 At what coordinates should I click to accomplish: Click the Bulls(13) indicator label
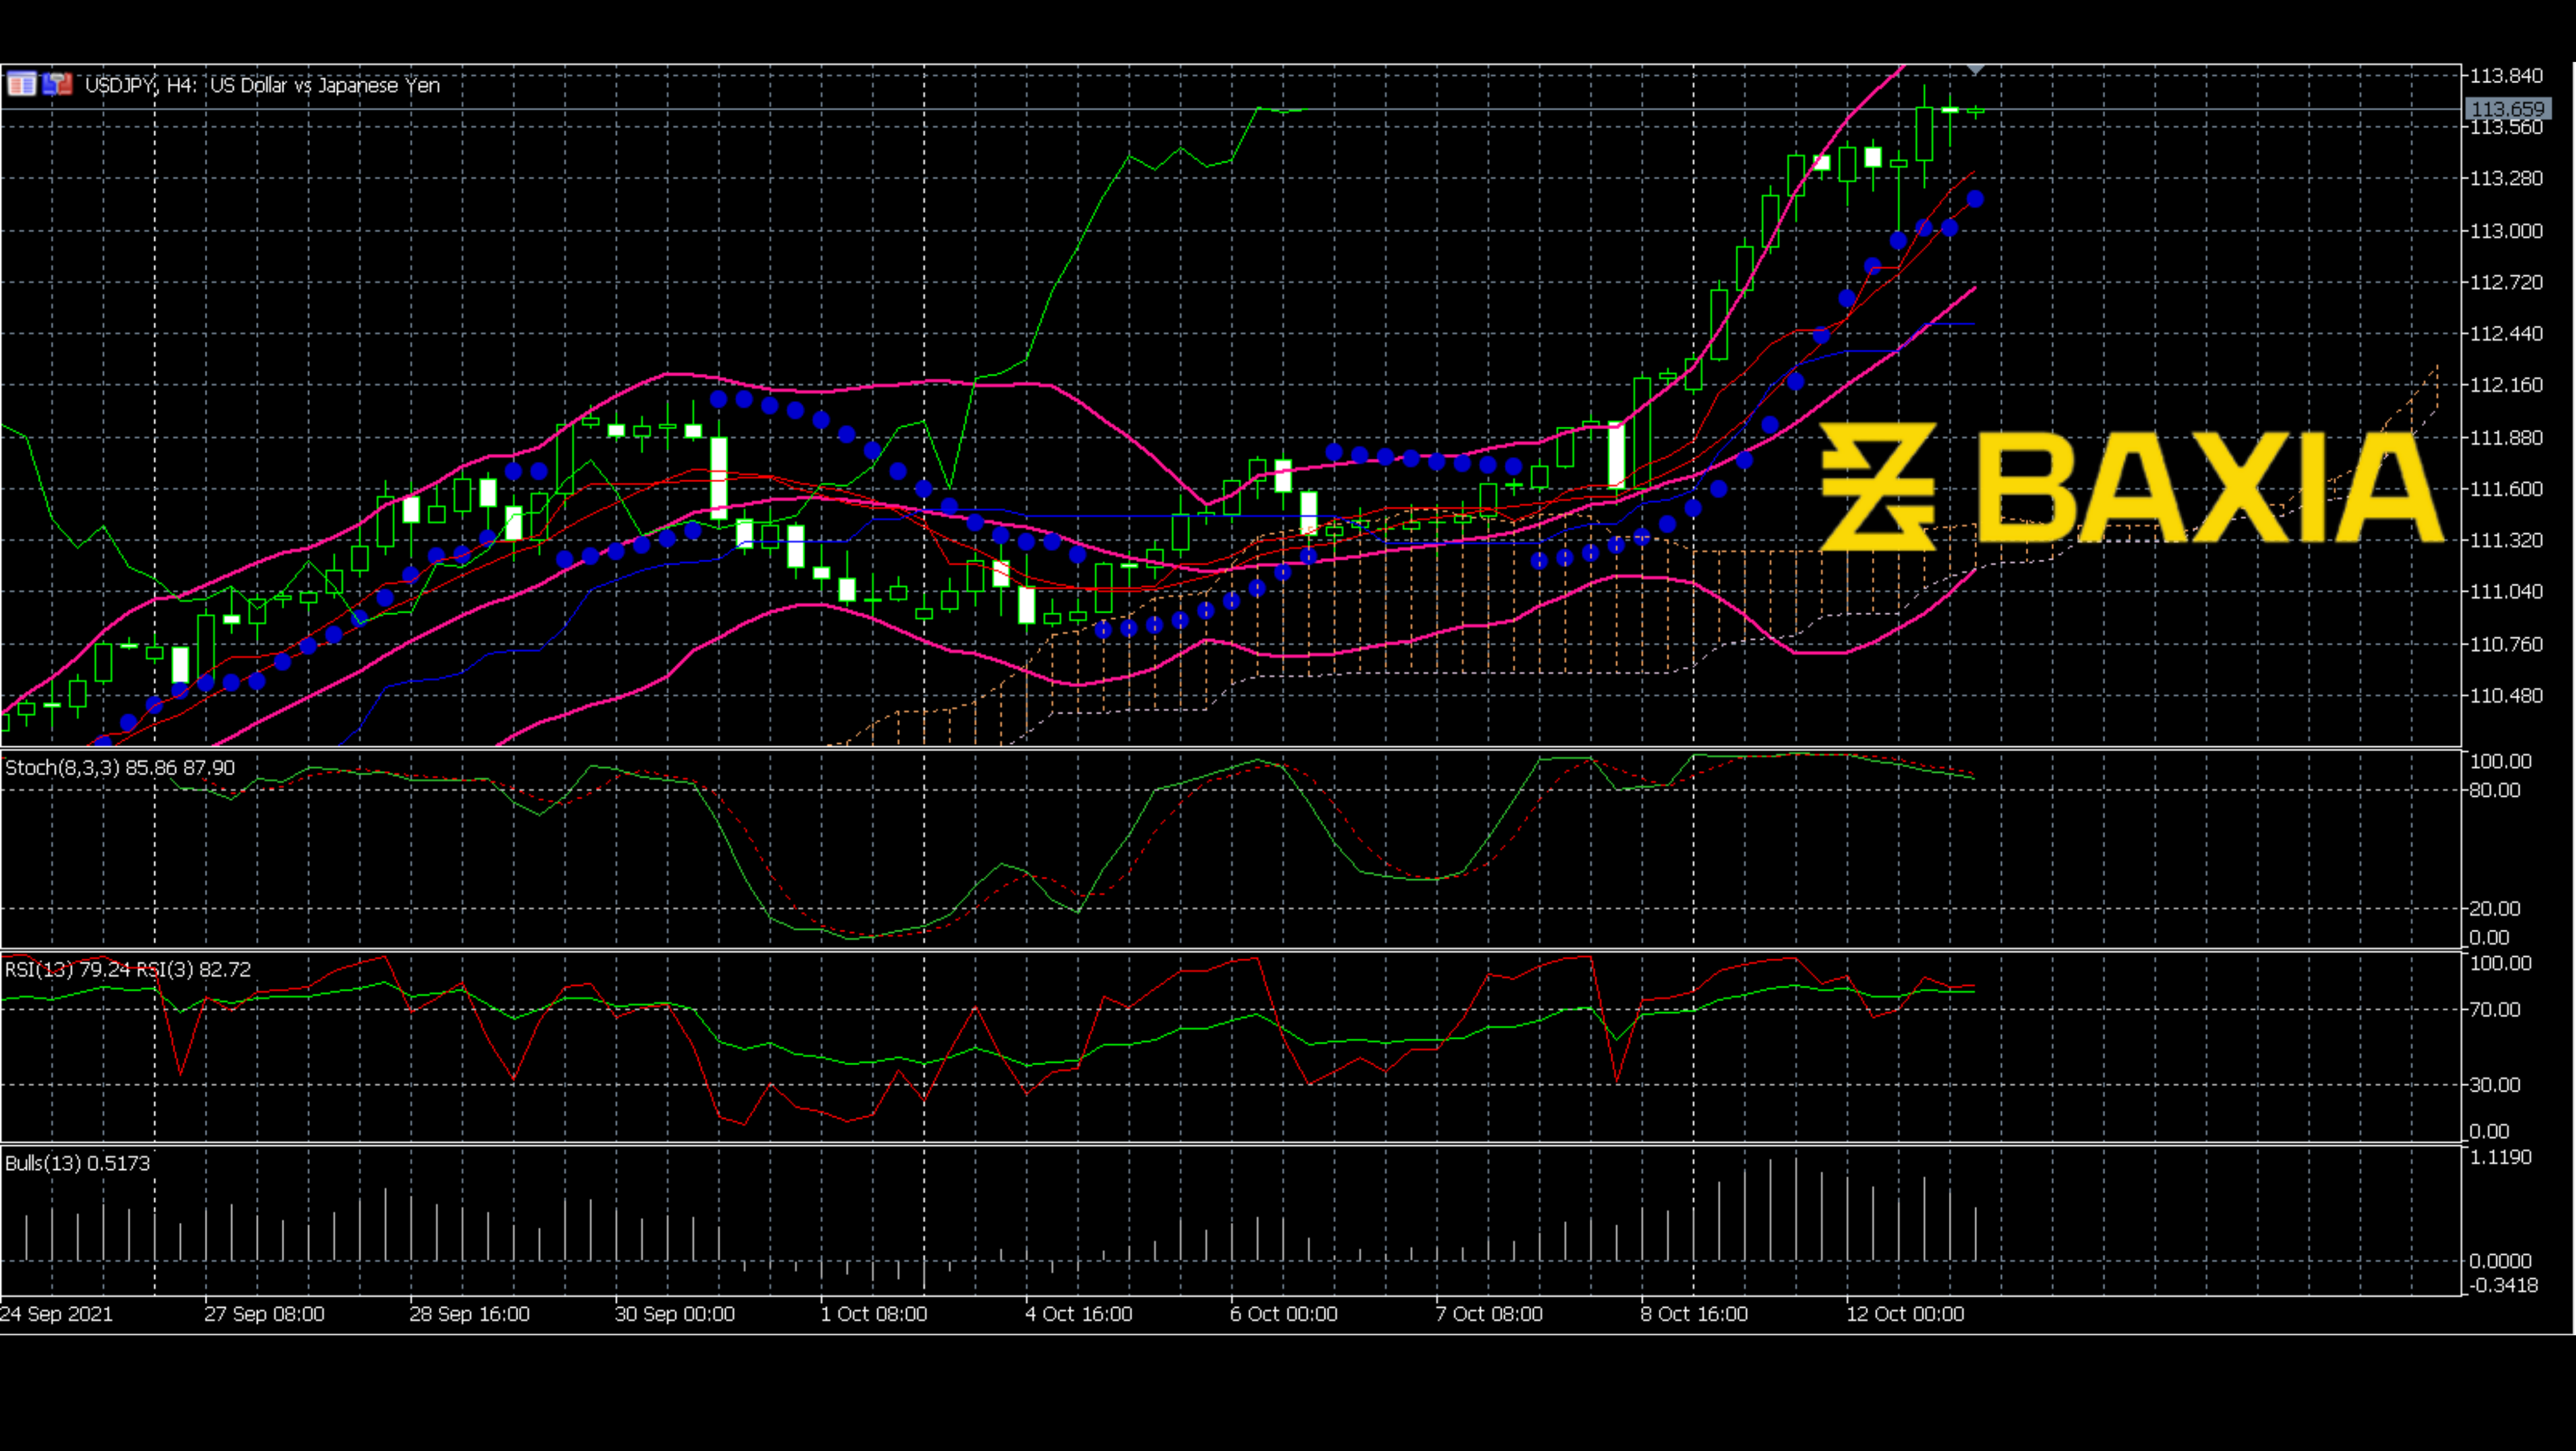coord(77,1164)
